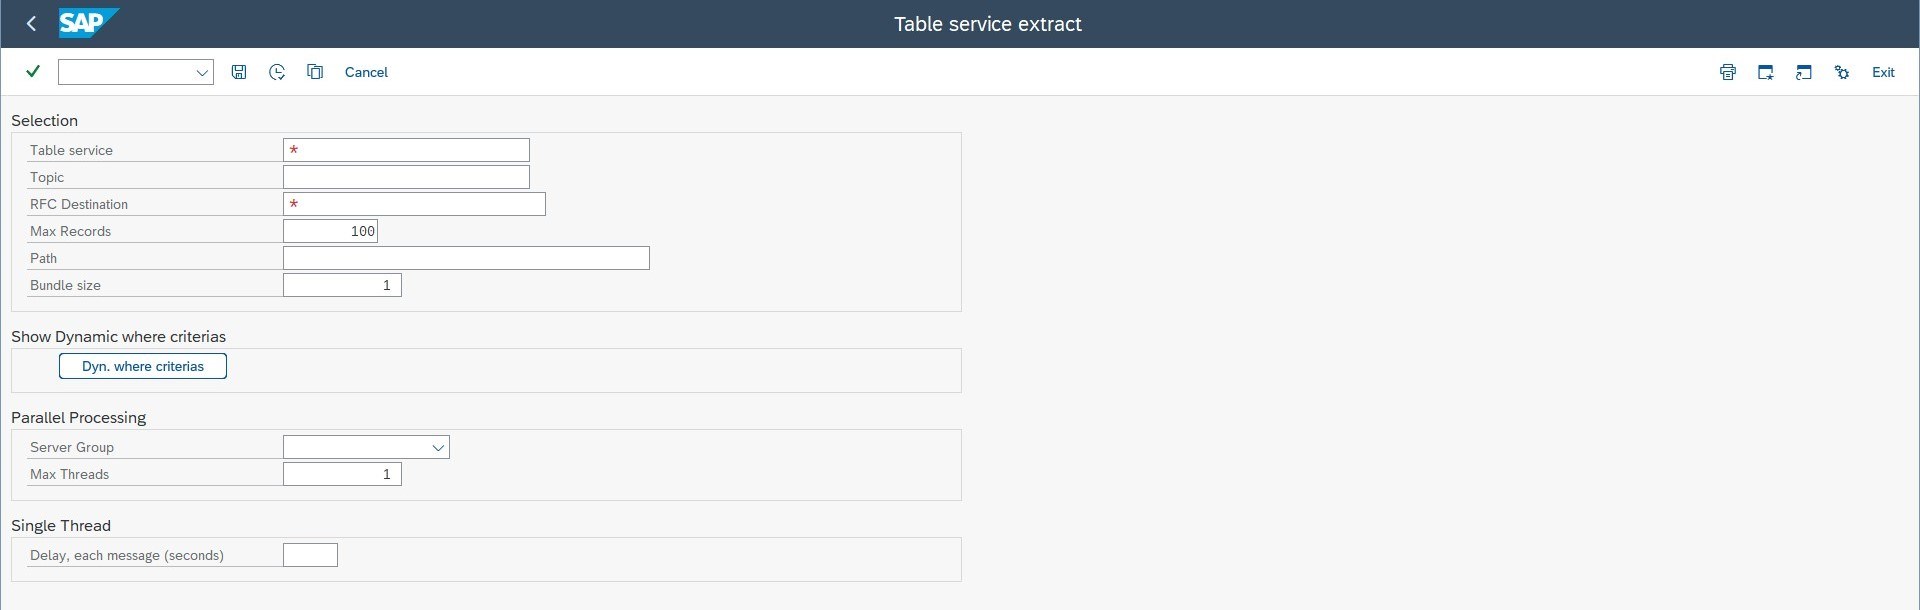Click the Table service input field
Image resolution: width=1920 pixels, height=610 pixels.
tap(405, 150)
